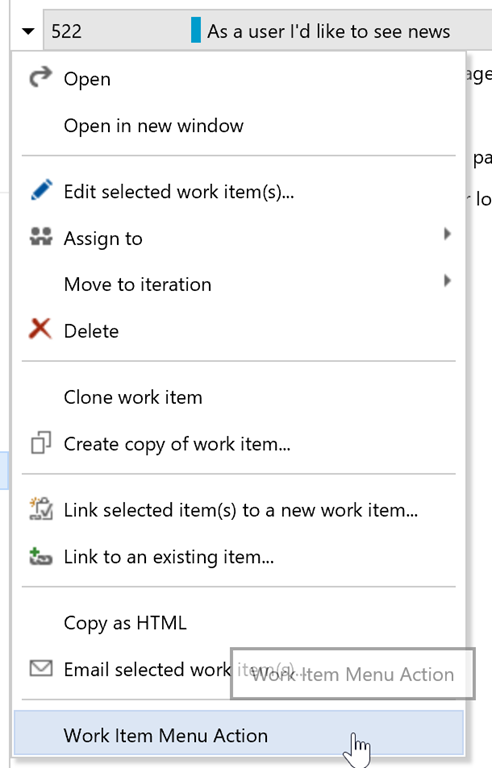This screenshot has height=768, width=492.
Task: Click the link to new work item icon
Action: coord(41,508)
